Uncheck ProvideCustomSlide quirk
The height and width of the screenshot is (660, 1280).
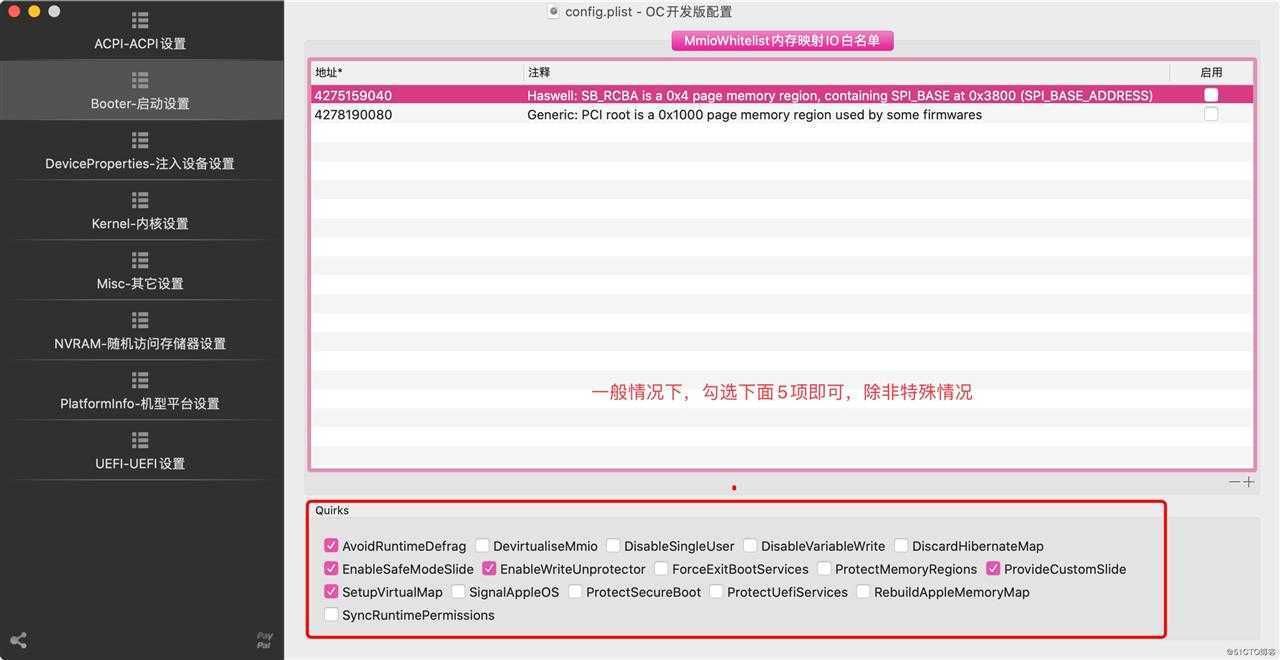[x=993, y=569]
